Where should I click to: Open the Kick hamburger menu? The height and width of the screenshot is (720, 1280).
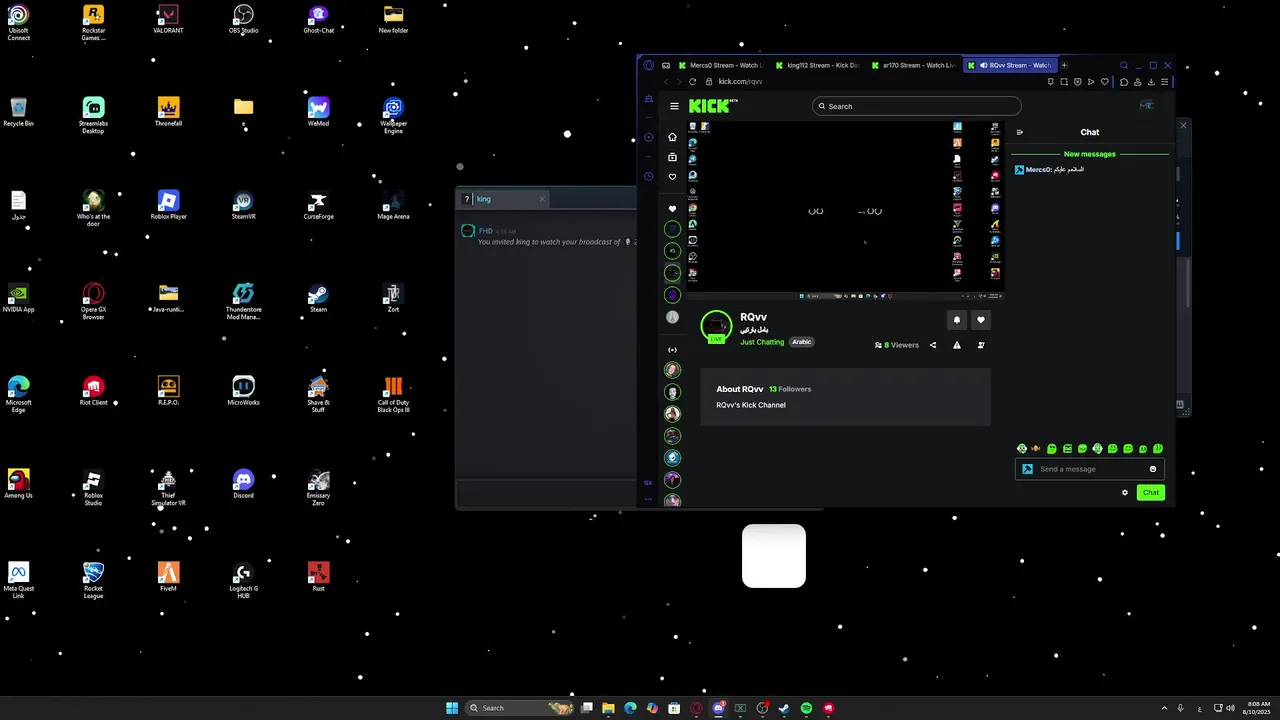point(674,106)
